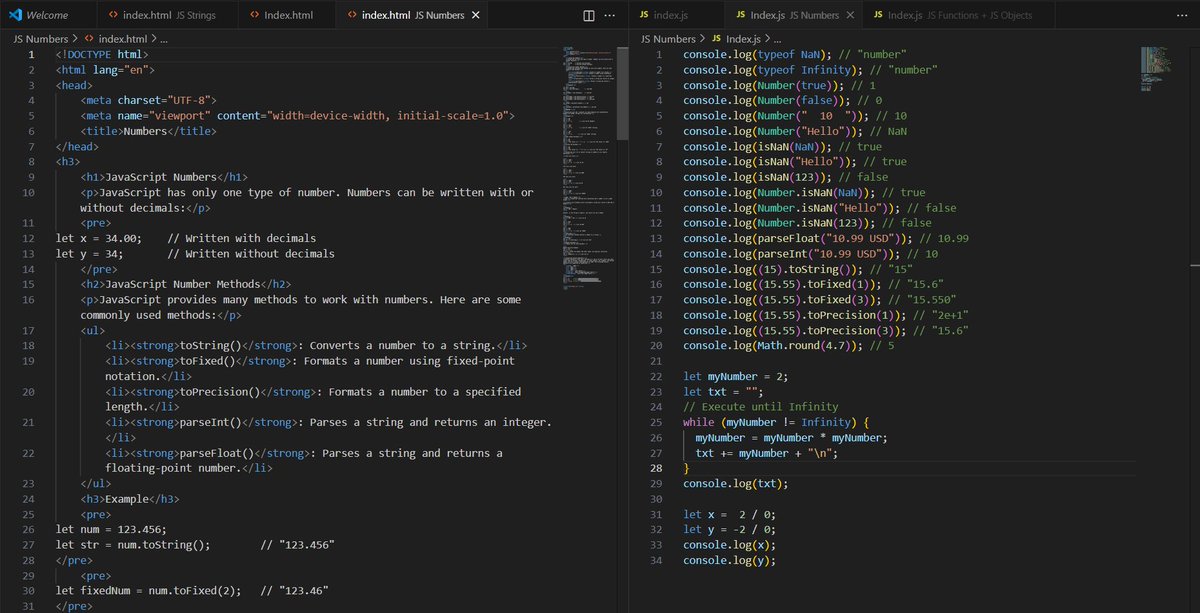Open More Actions menu of left editor group

coord(612,15)
